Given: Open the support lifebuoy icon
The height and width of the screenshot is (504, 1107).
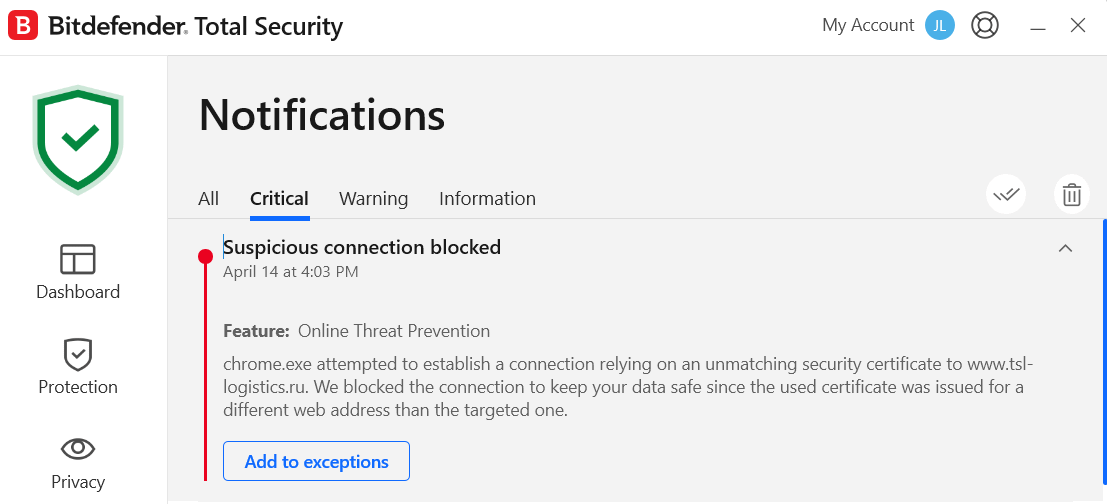Looking at the screenshot, I should 984,25.
